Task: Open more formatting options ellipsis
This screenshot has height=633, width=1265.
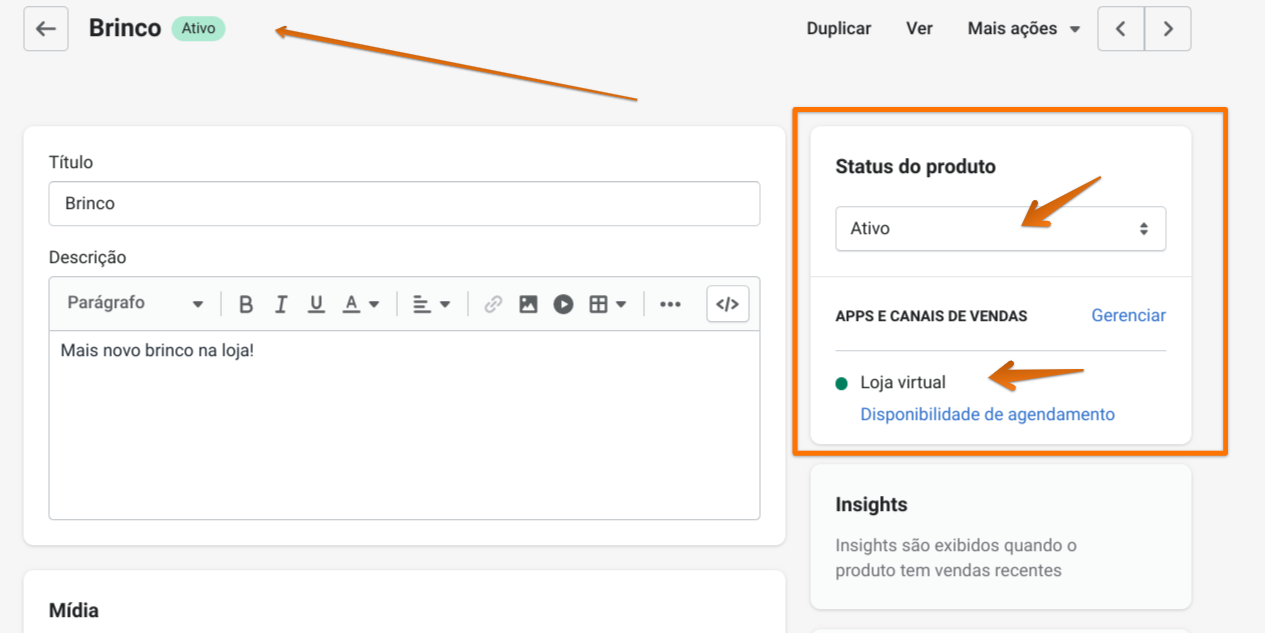Action: (x=670, y=304)
